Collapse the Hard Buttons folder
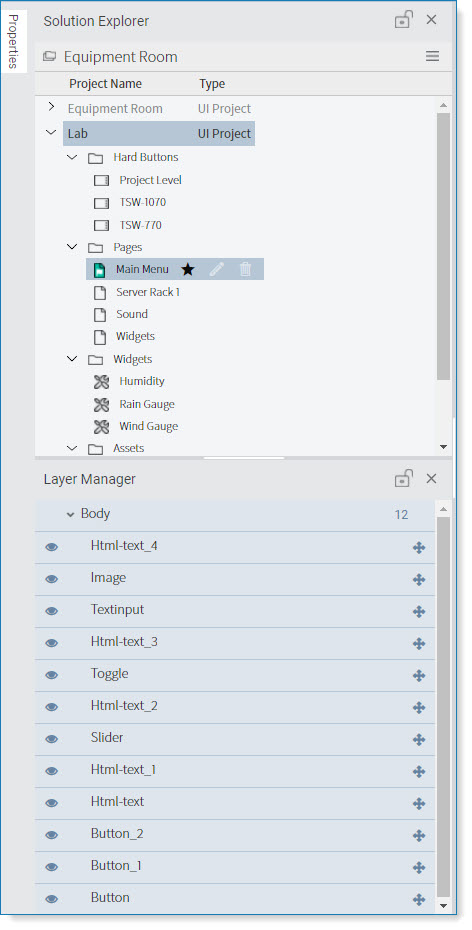 (72, 157)
